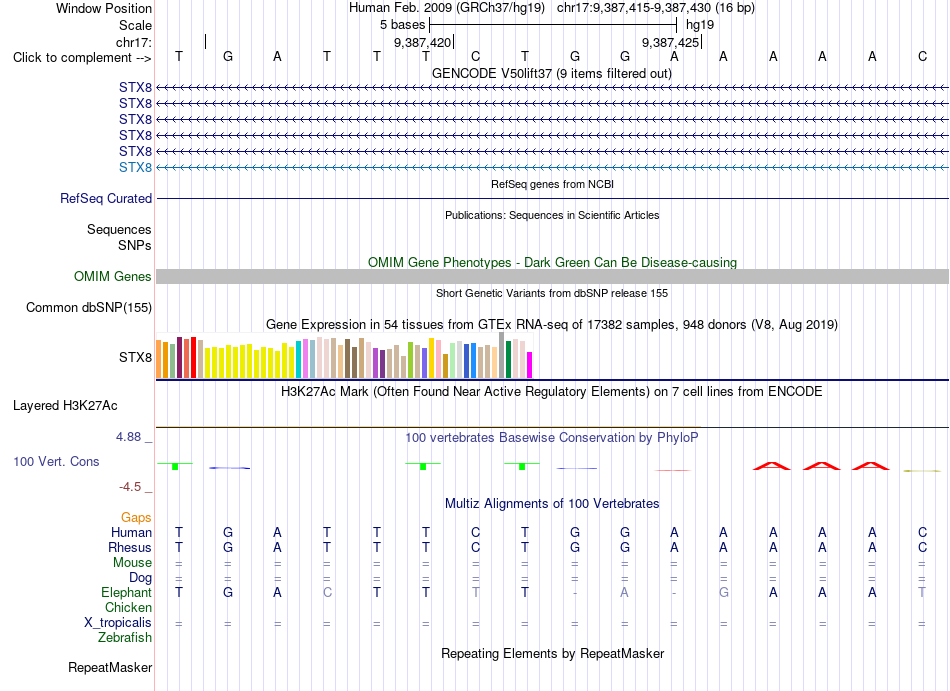This screenshot has height=691, width=950.
Task: Select the gray OMIM Genes item bar
Action: coord(552,276)
